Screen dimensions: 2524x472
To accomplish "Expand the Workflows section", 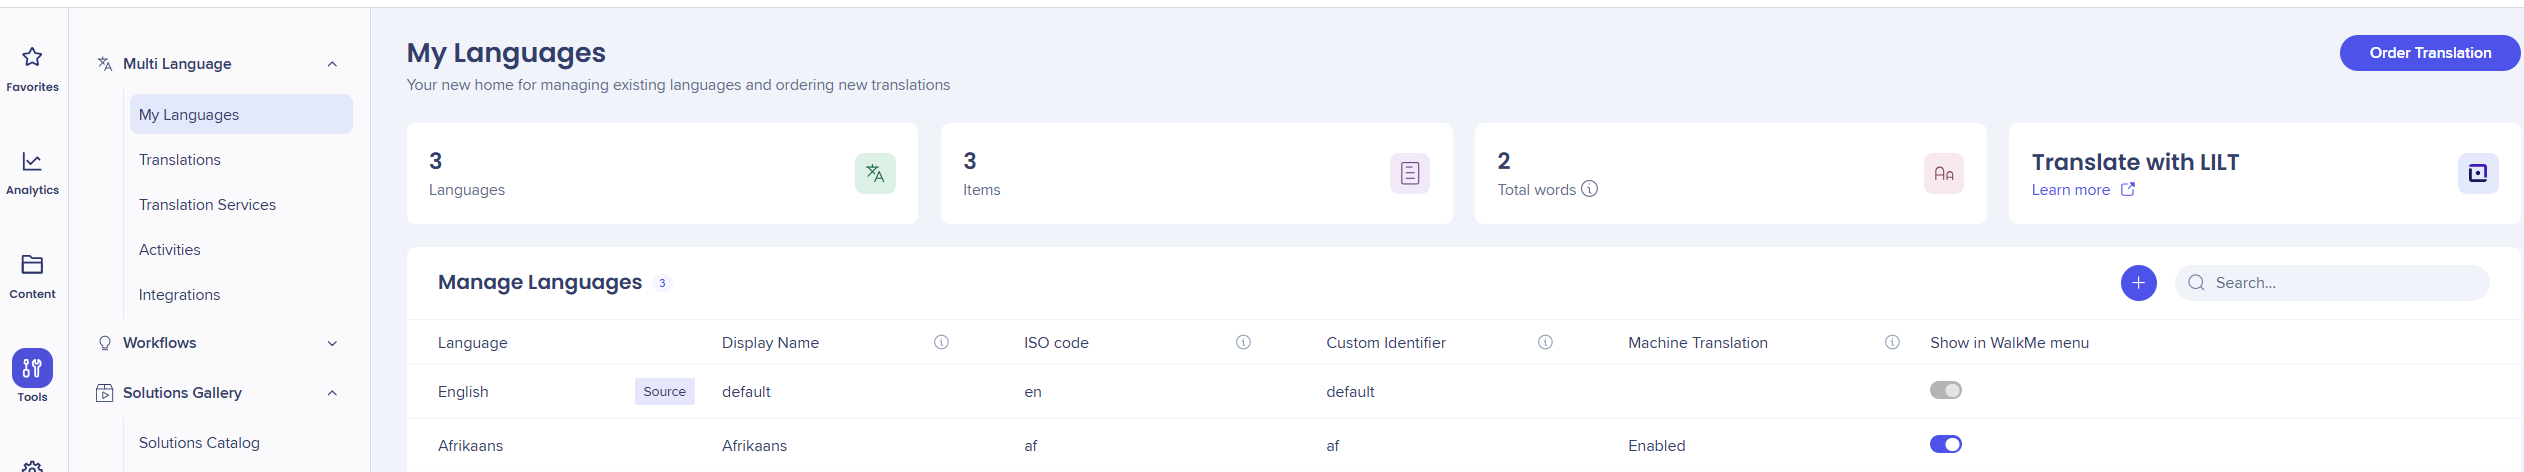I will tap(332, 343).
